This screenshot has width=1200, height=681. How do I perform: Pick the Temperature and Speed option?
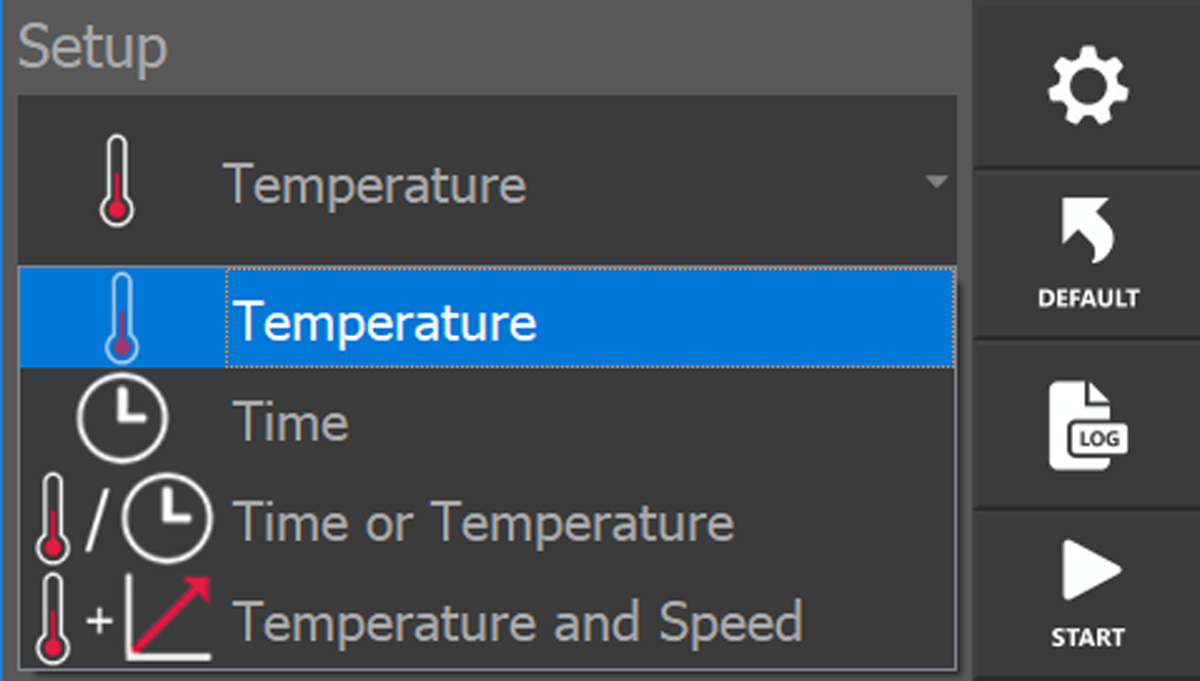[x=517, y=621]
